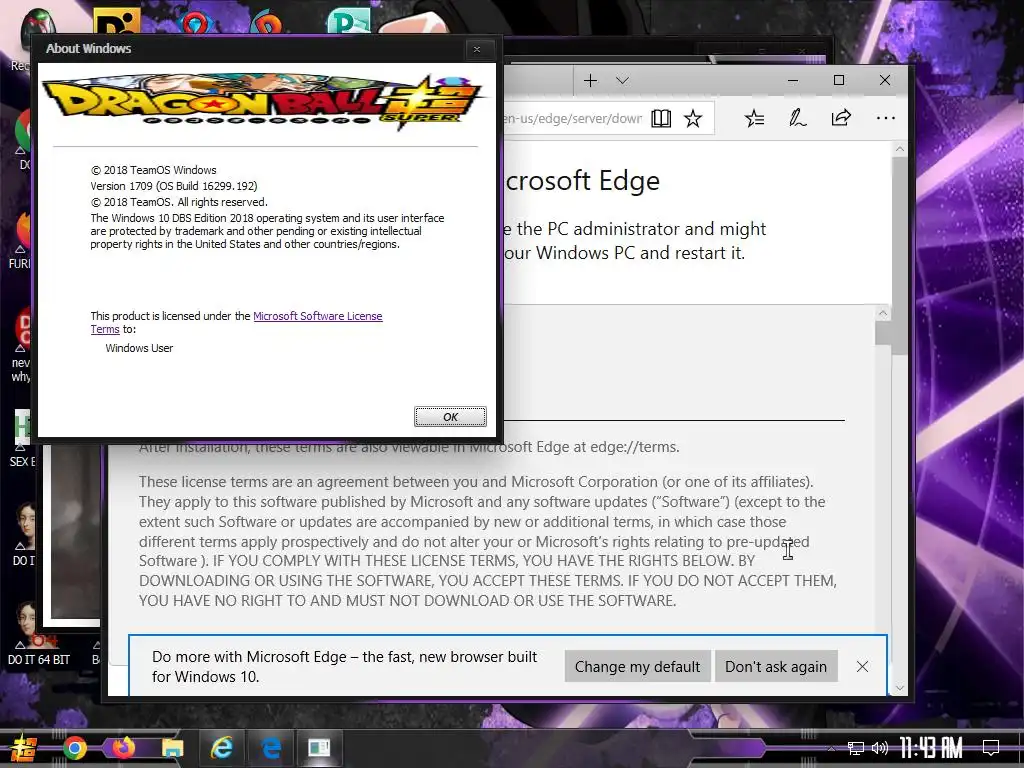Click the Edge address bar URL
The height and width of the screenshot is (768, 1024).
[572, 118]
